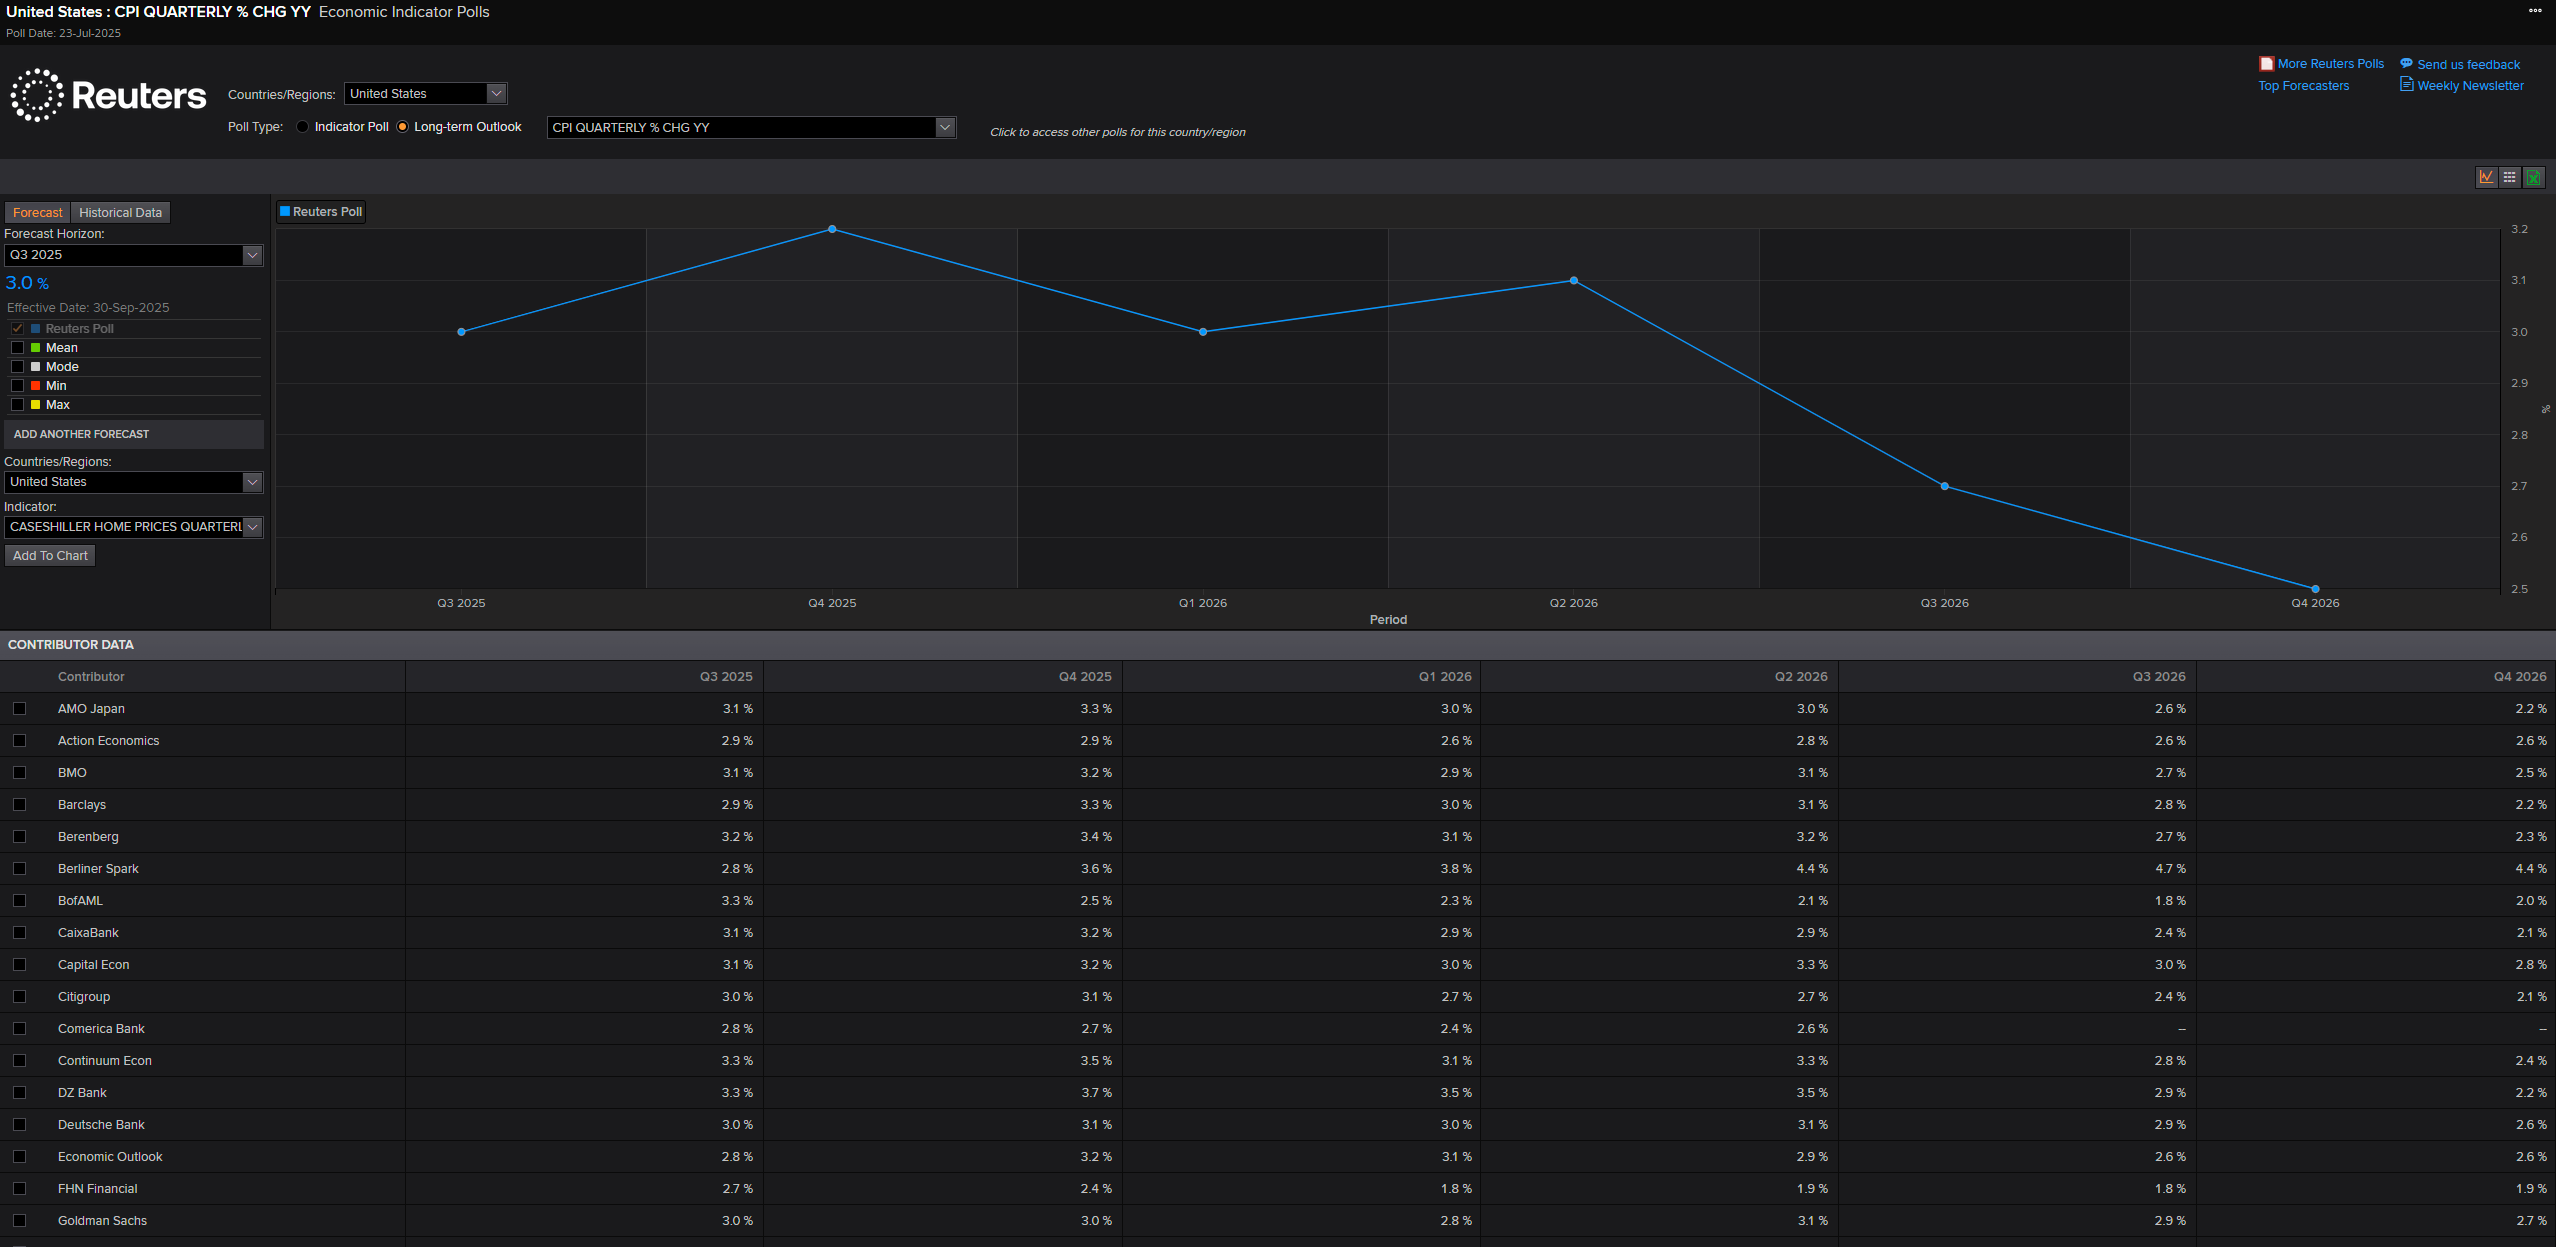Click the Citigroup contributor name
This screenshot has width=2556, height=1247.
click(84, 997)
